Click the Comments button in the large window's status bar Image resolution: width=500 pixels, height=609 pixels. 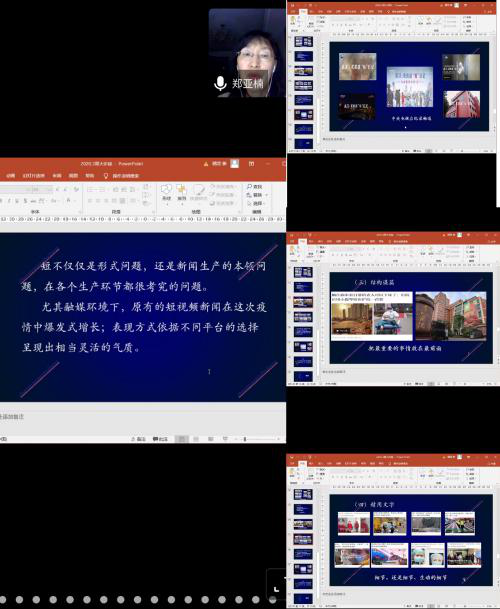[160, 439]
